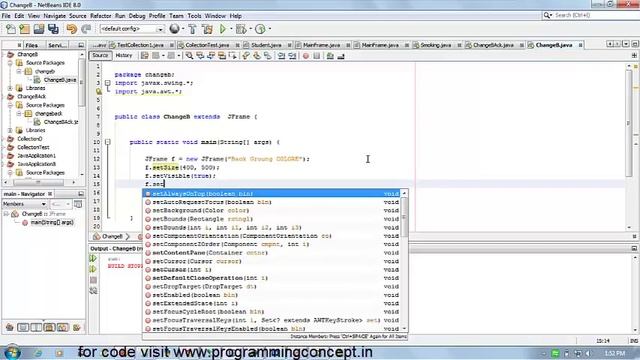This screenshot has width=640, height=360.
Task: Click the Profile Project toolbar icon
Action: coord(260,29)
